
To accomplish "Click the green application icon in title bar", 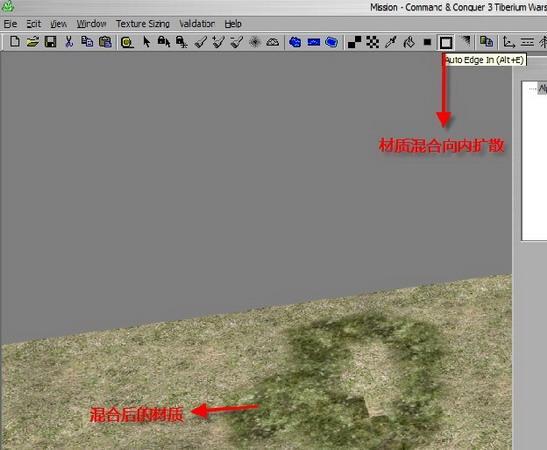I will point(8,6).
